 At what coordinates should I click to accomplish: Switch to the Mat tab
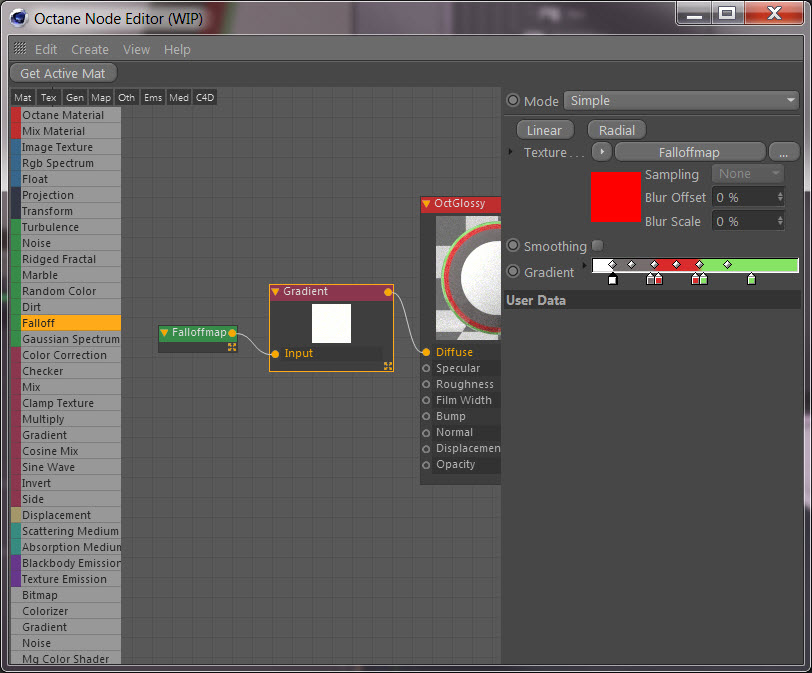23,97
